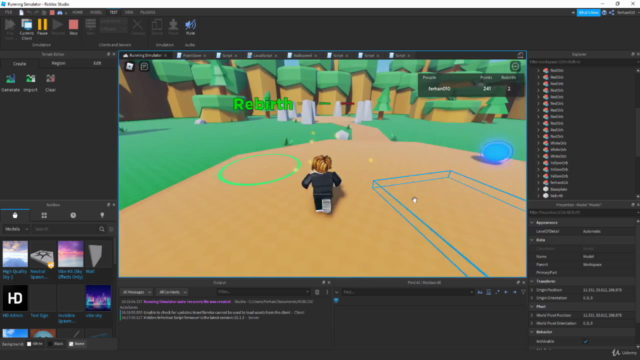Open the All Messages dropdown in Output

coord(137,292)
